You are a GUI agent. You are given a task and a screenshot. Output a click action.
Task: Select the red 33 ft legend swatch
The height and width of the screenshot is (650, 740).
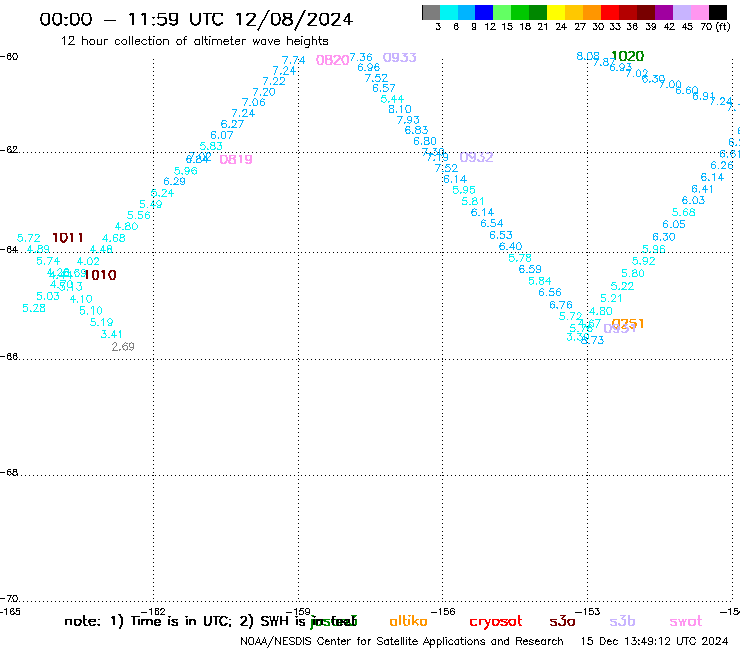tap(610, 12)
